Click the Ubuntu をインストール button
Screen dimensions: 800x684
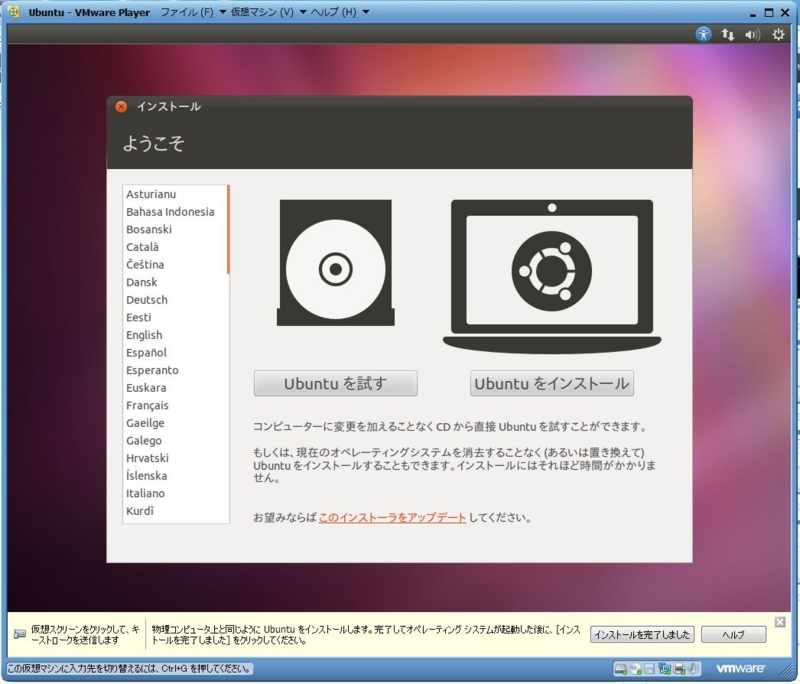coord(553,384)
